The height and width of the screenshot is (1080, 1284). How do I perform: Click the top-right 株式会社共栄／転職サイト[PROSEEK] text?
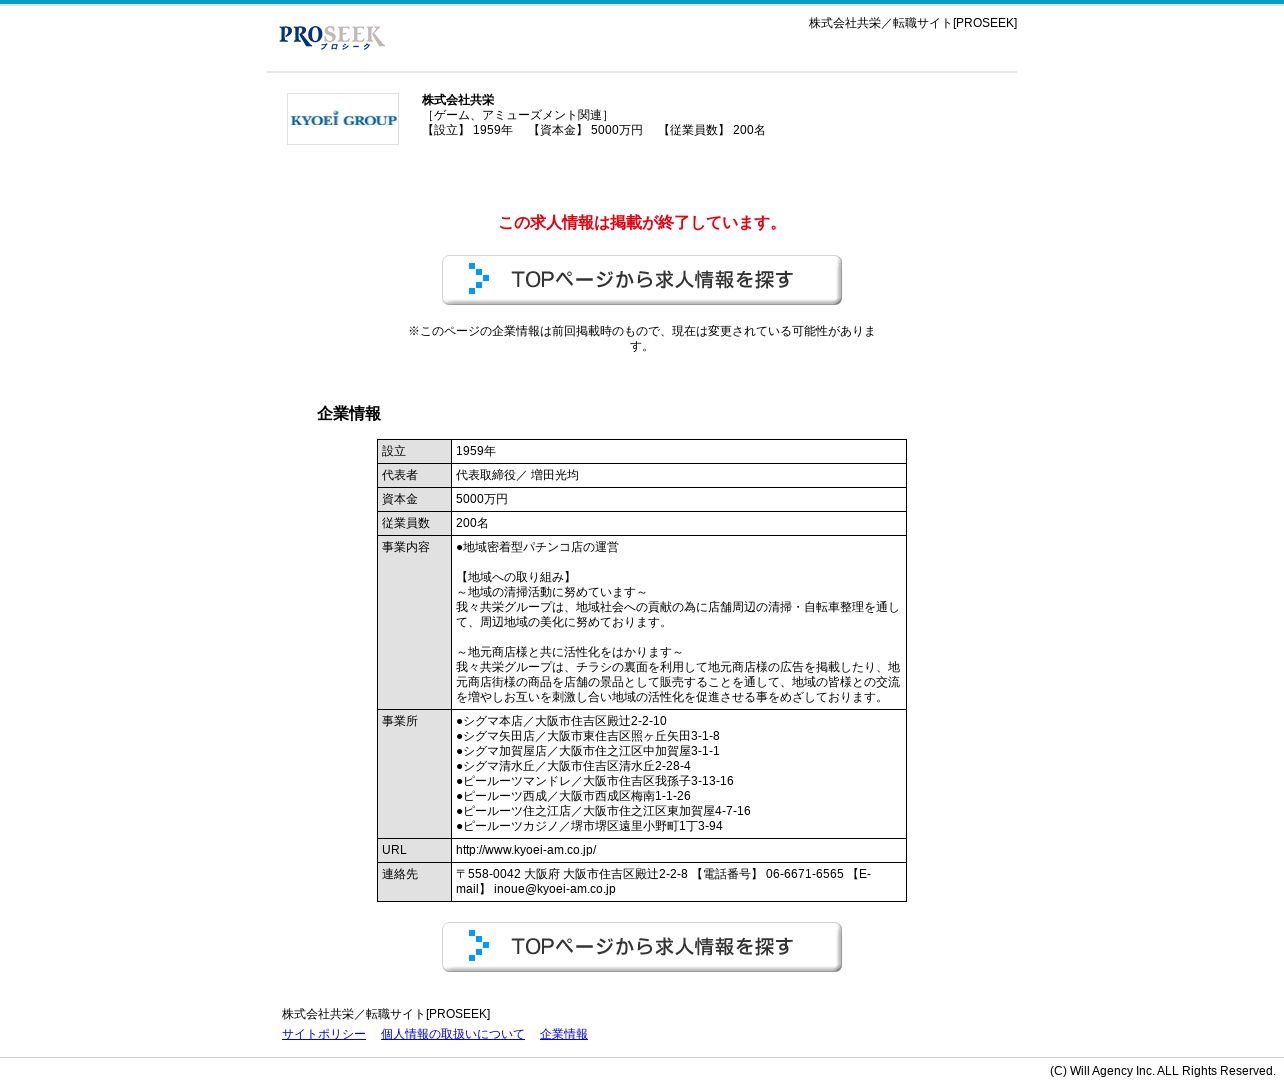[x=913, y=23]
